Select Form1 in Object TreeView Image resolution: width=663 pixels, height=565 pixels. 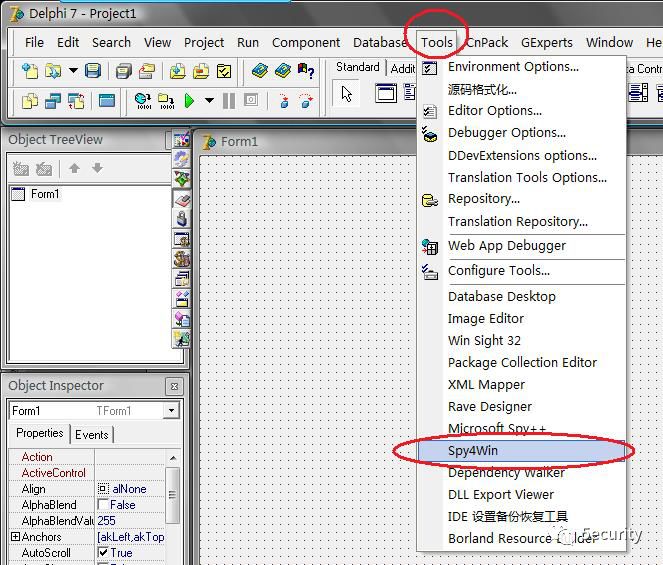point(45,194)
